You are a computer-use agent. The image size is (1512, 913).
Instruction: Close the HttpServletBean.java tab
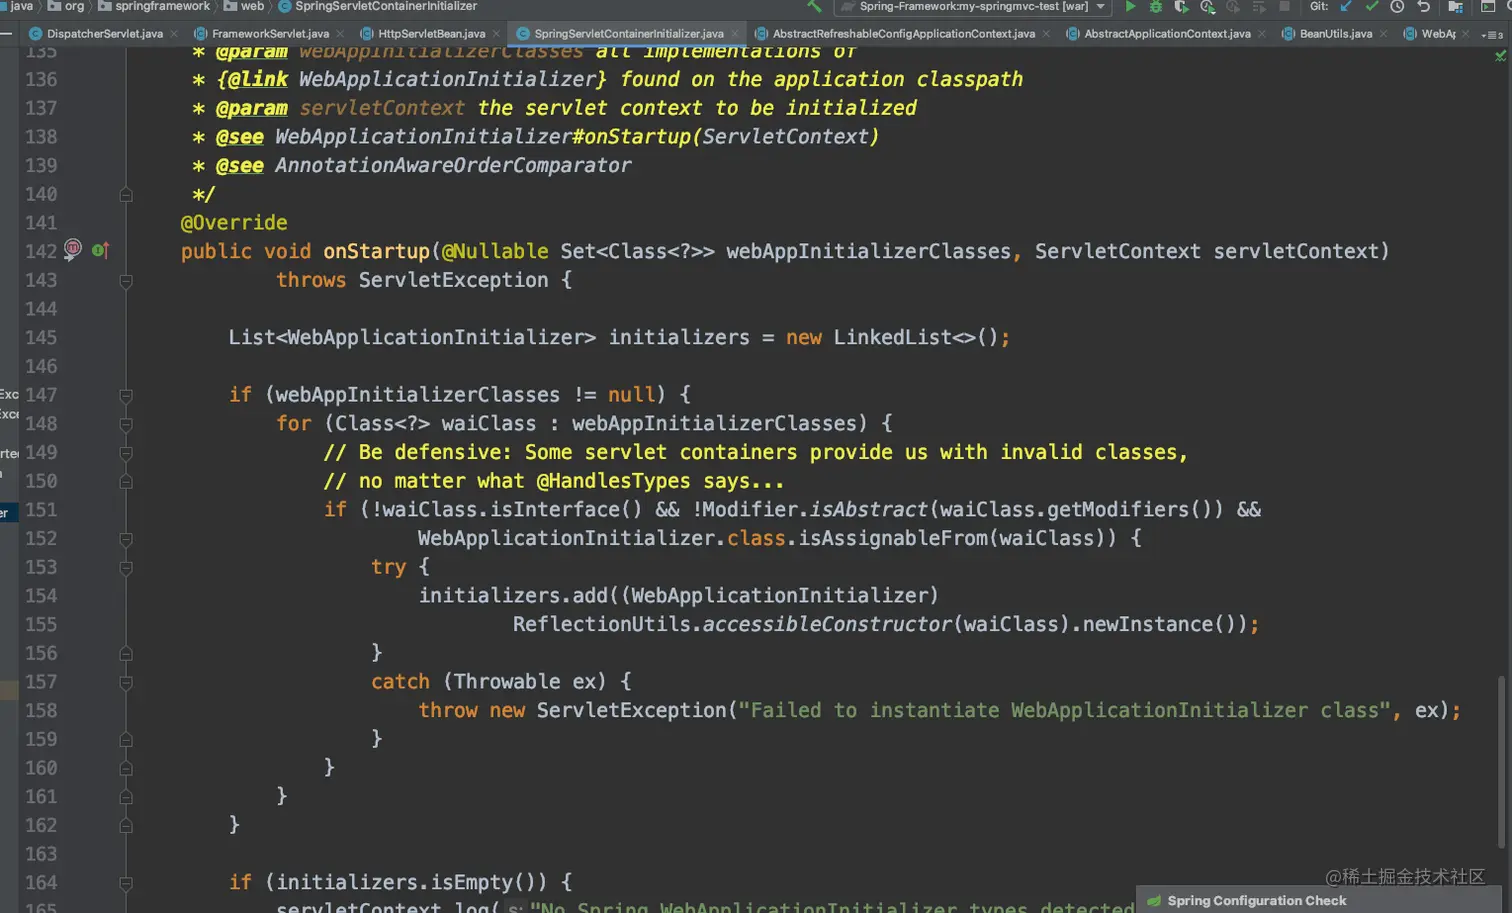496,34
